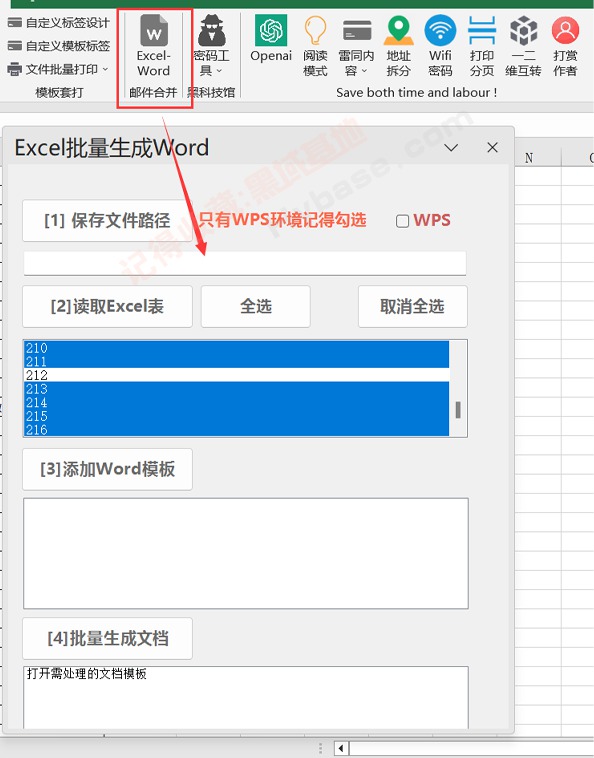Screen dimensions: 594x758
Task: Click the 全选 button
Action: point(256,306)
